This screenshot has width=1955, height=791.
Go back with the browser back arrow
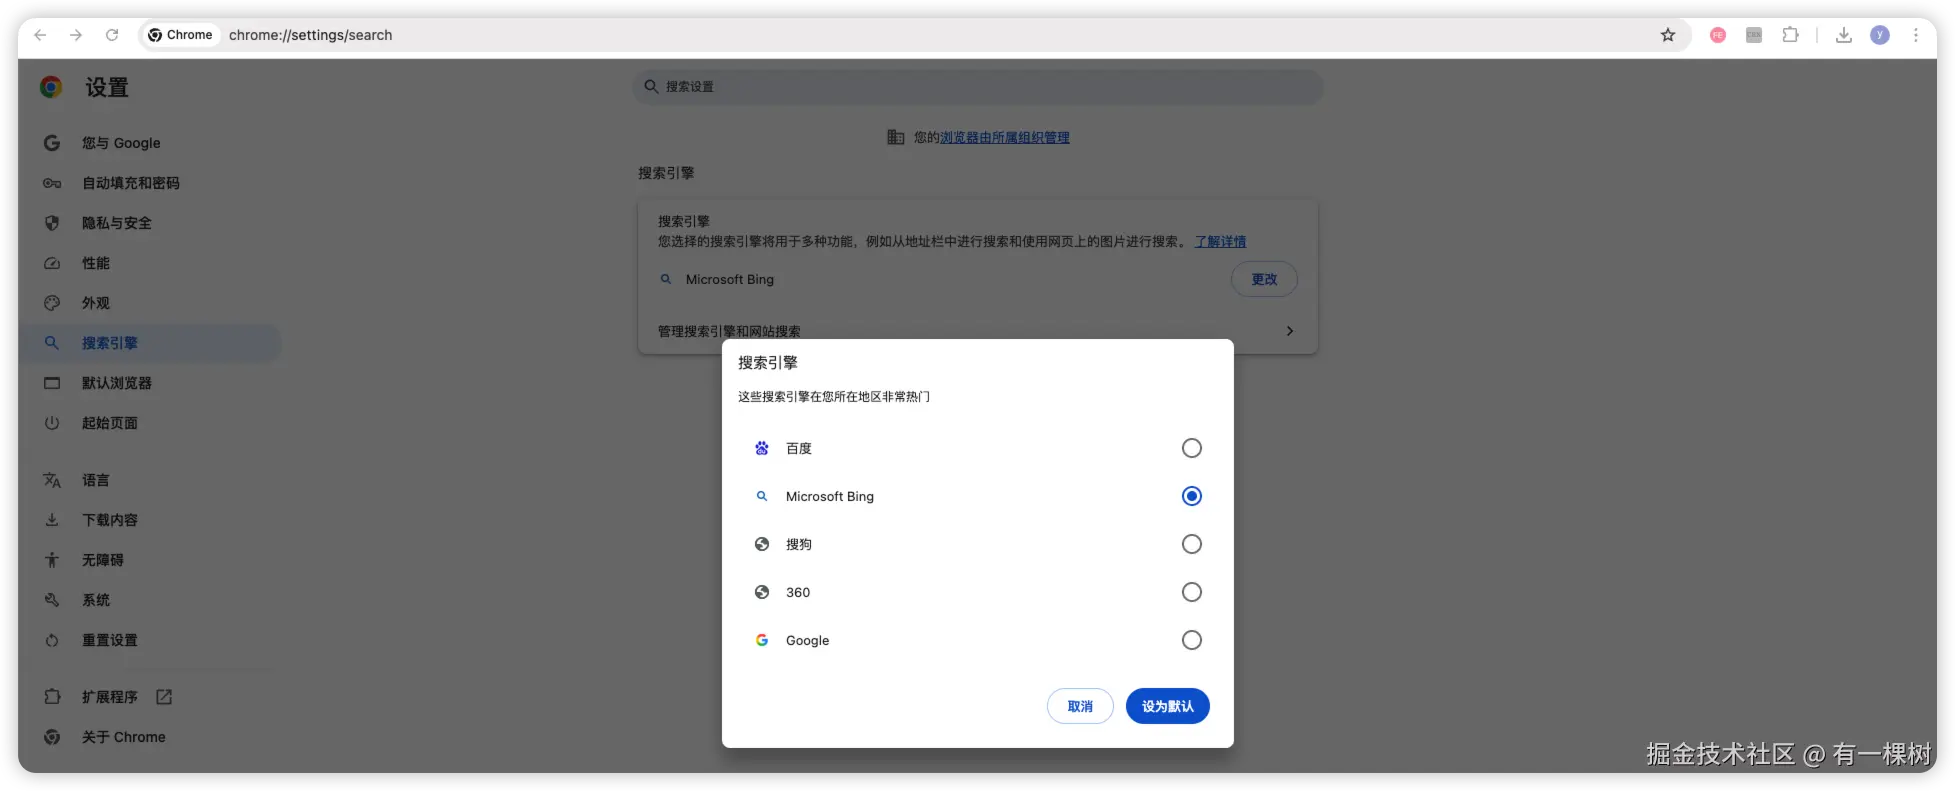point(40,35)
